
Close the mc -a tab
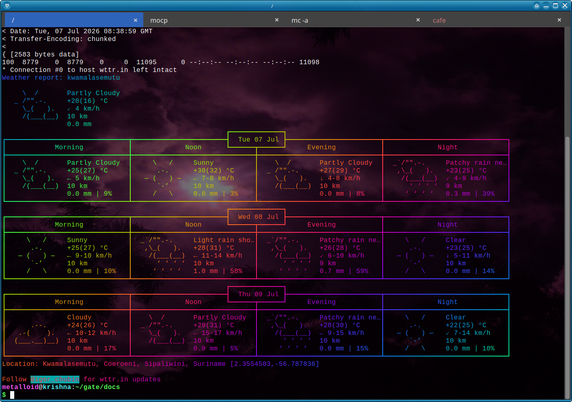pos(418,20)
